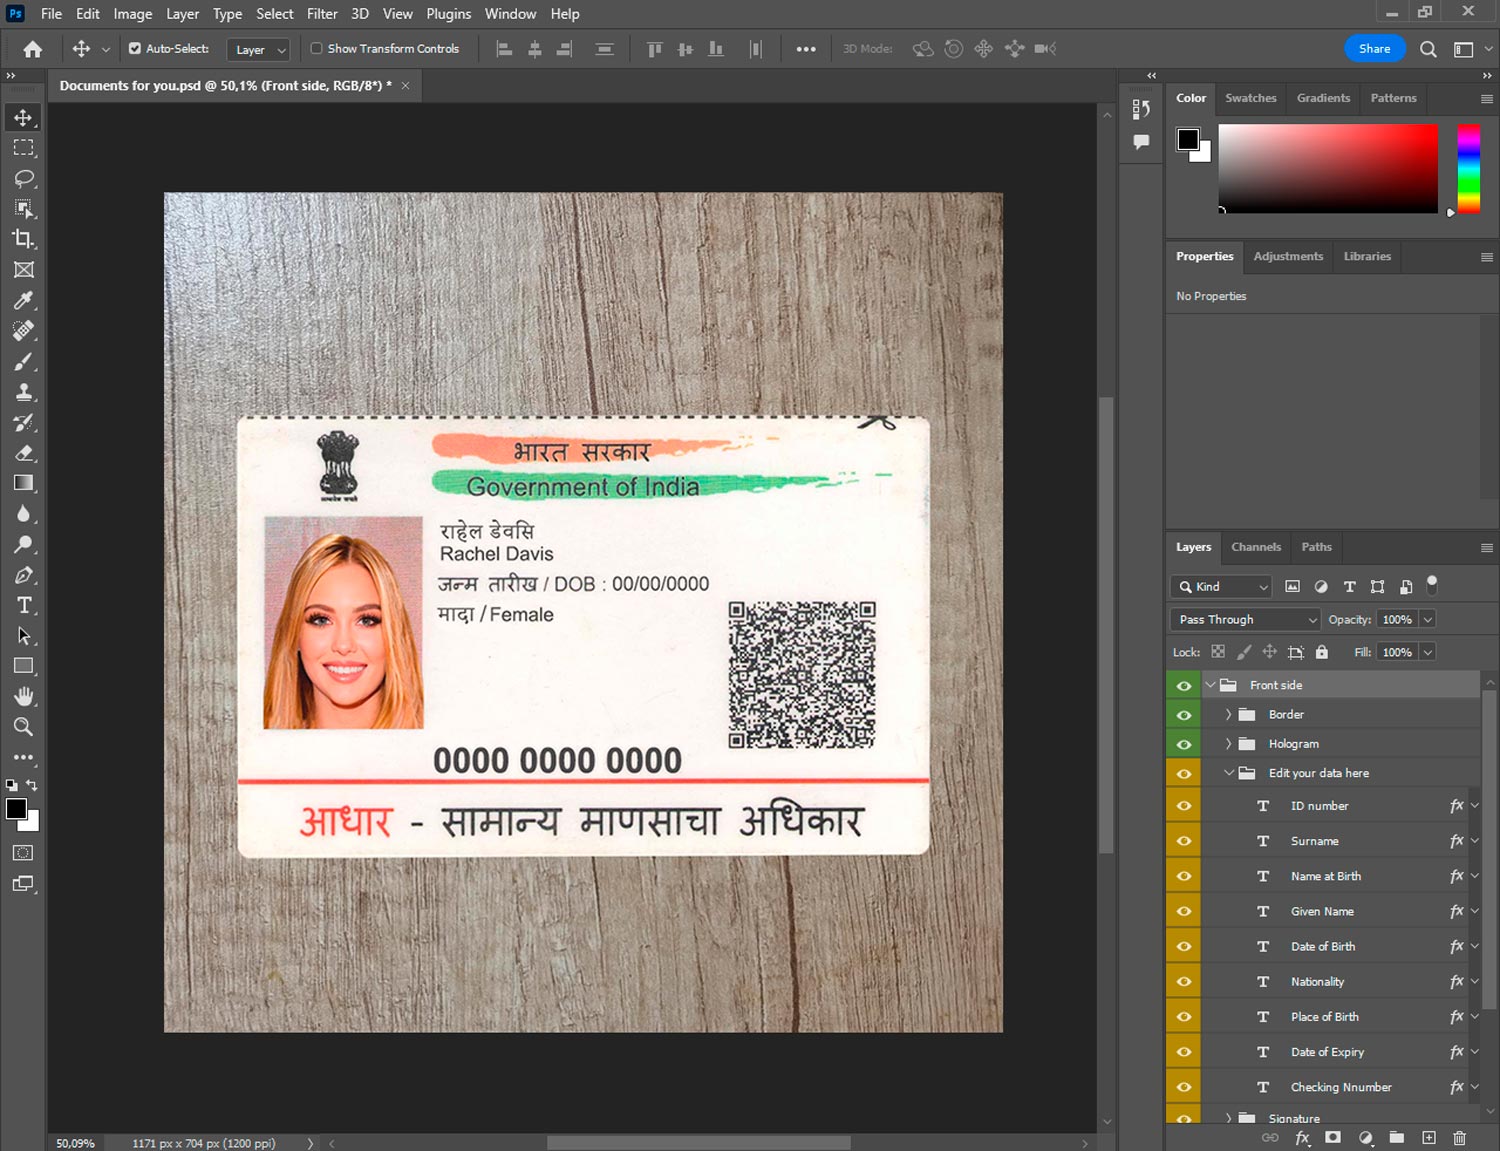This screenshot has width=1500, height=1151.
Task: Choose the Eraser tool
Action: [24, 453]
